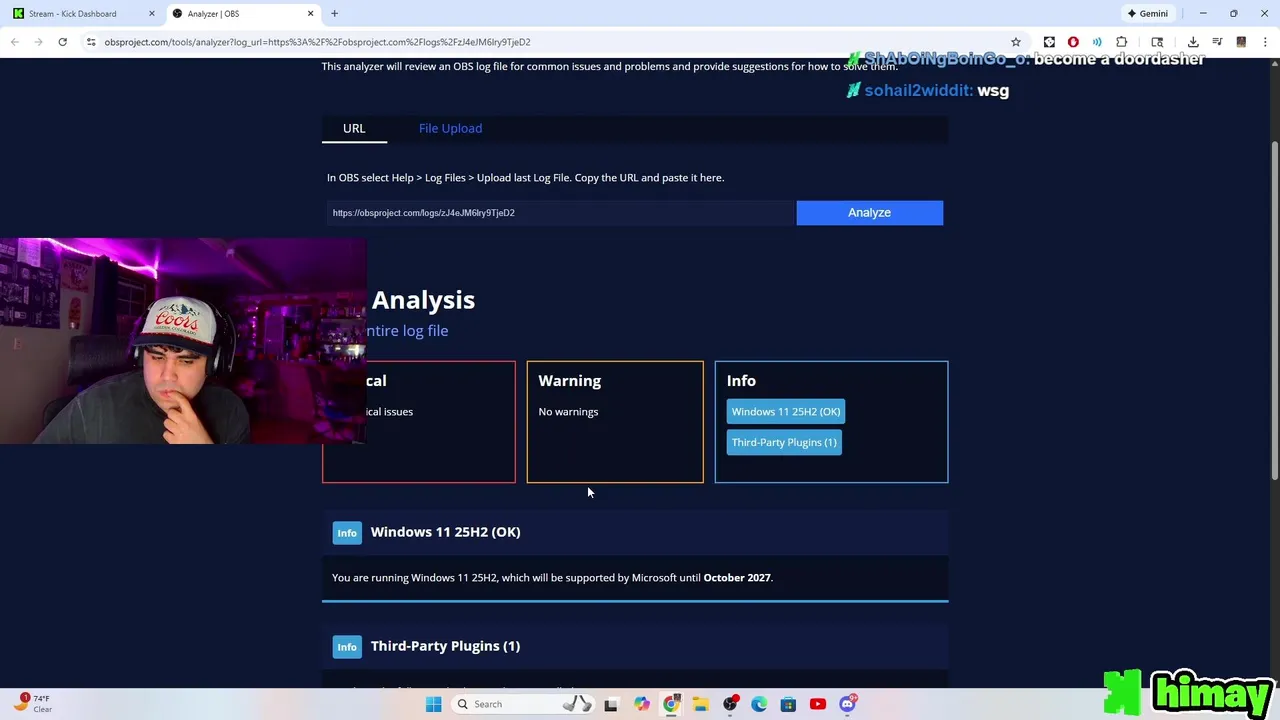The width and height of the screenshot is (1280, 720).
Task: Click the Chrome taskbar icon
Action: (671, 704)
